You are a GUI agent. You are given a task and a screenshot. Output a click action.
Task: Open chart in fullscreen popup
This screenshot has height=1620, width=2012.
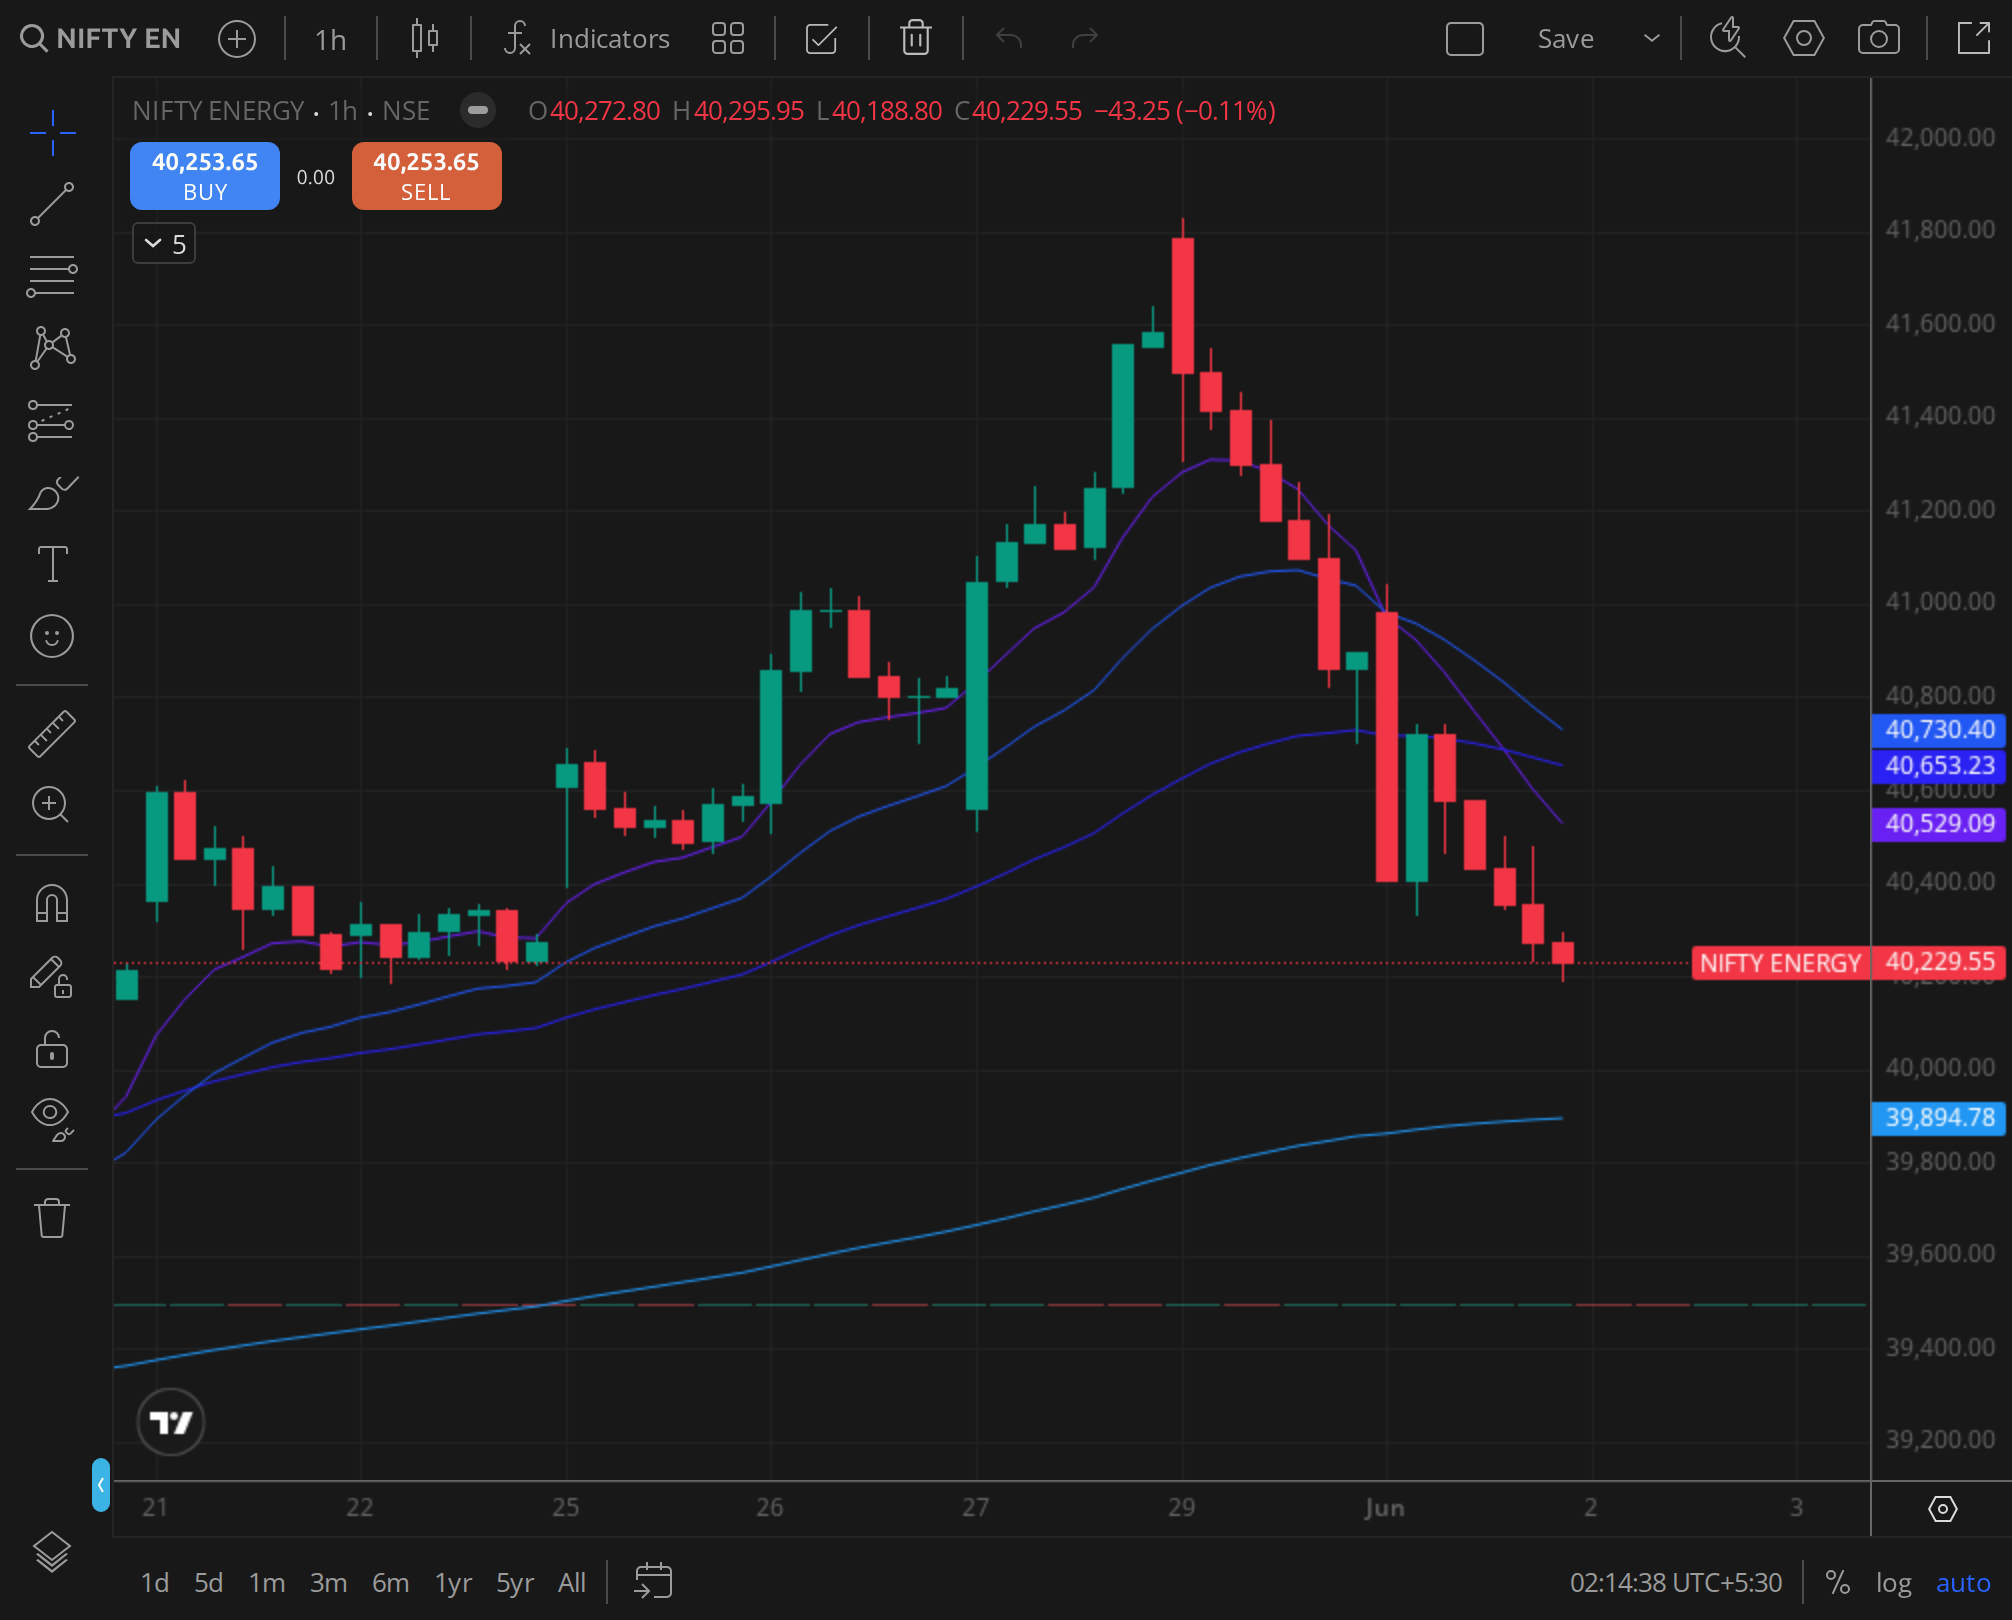tap(1974, 39)
